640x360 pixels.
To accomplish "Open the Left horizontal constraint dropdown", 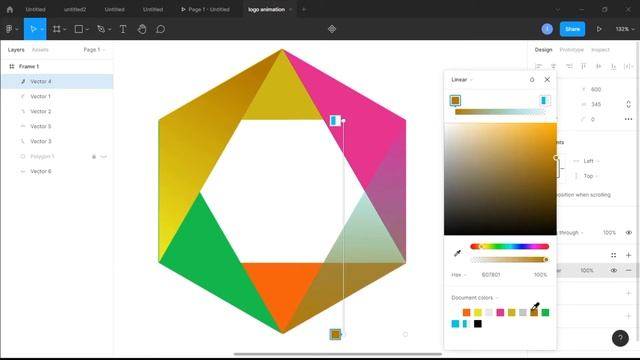I will pos(591,161).
